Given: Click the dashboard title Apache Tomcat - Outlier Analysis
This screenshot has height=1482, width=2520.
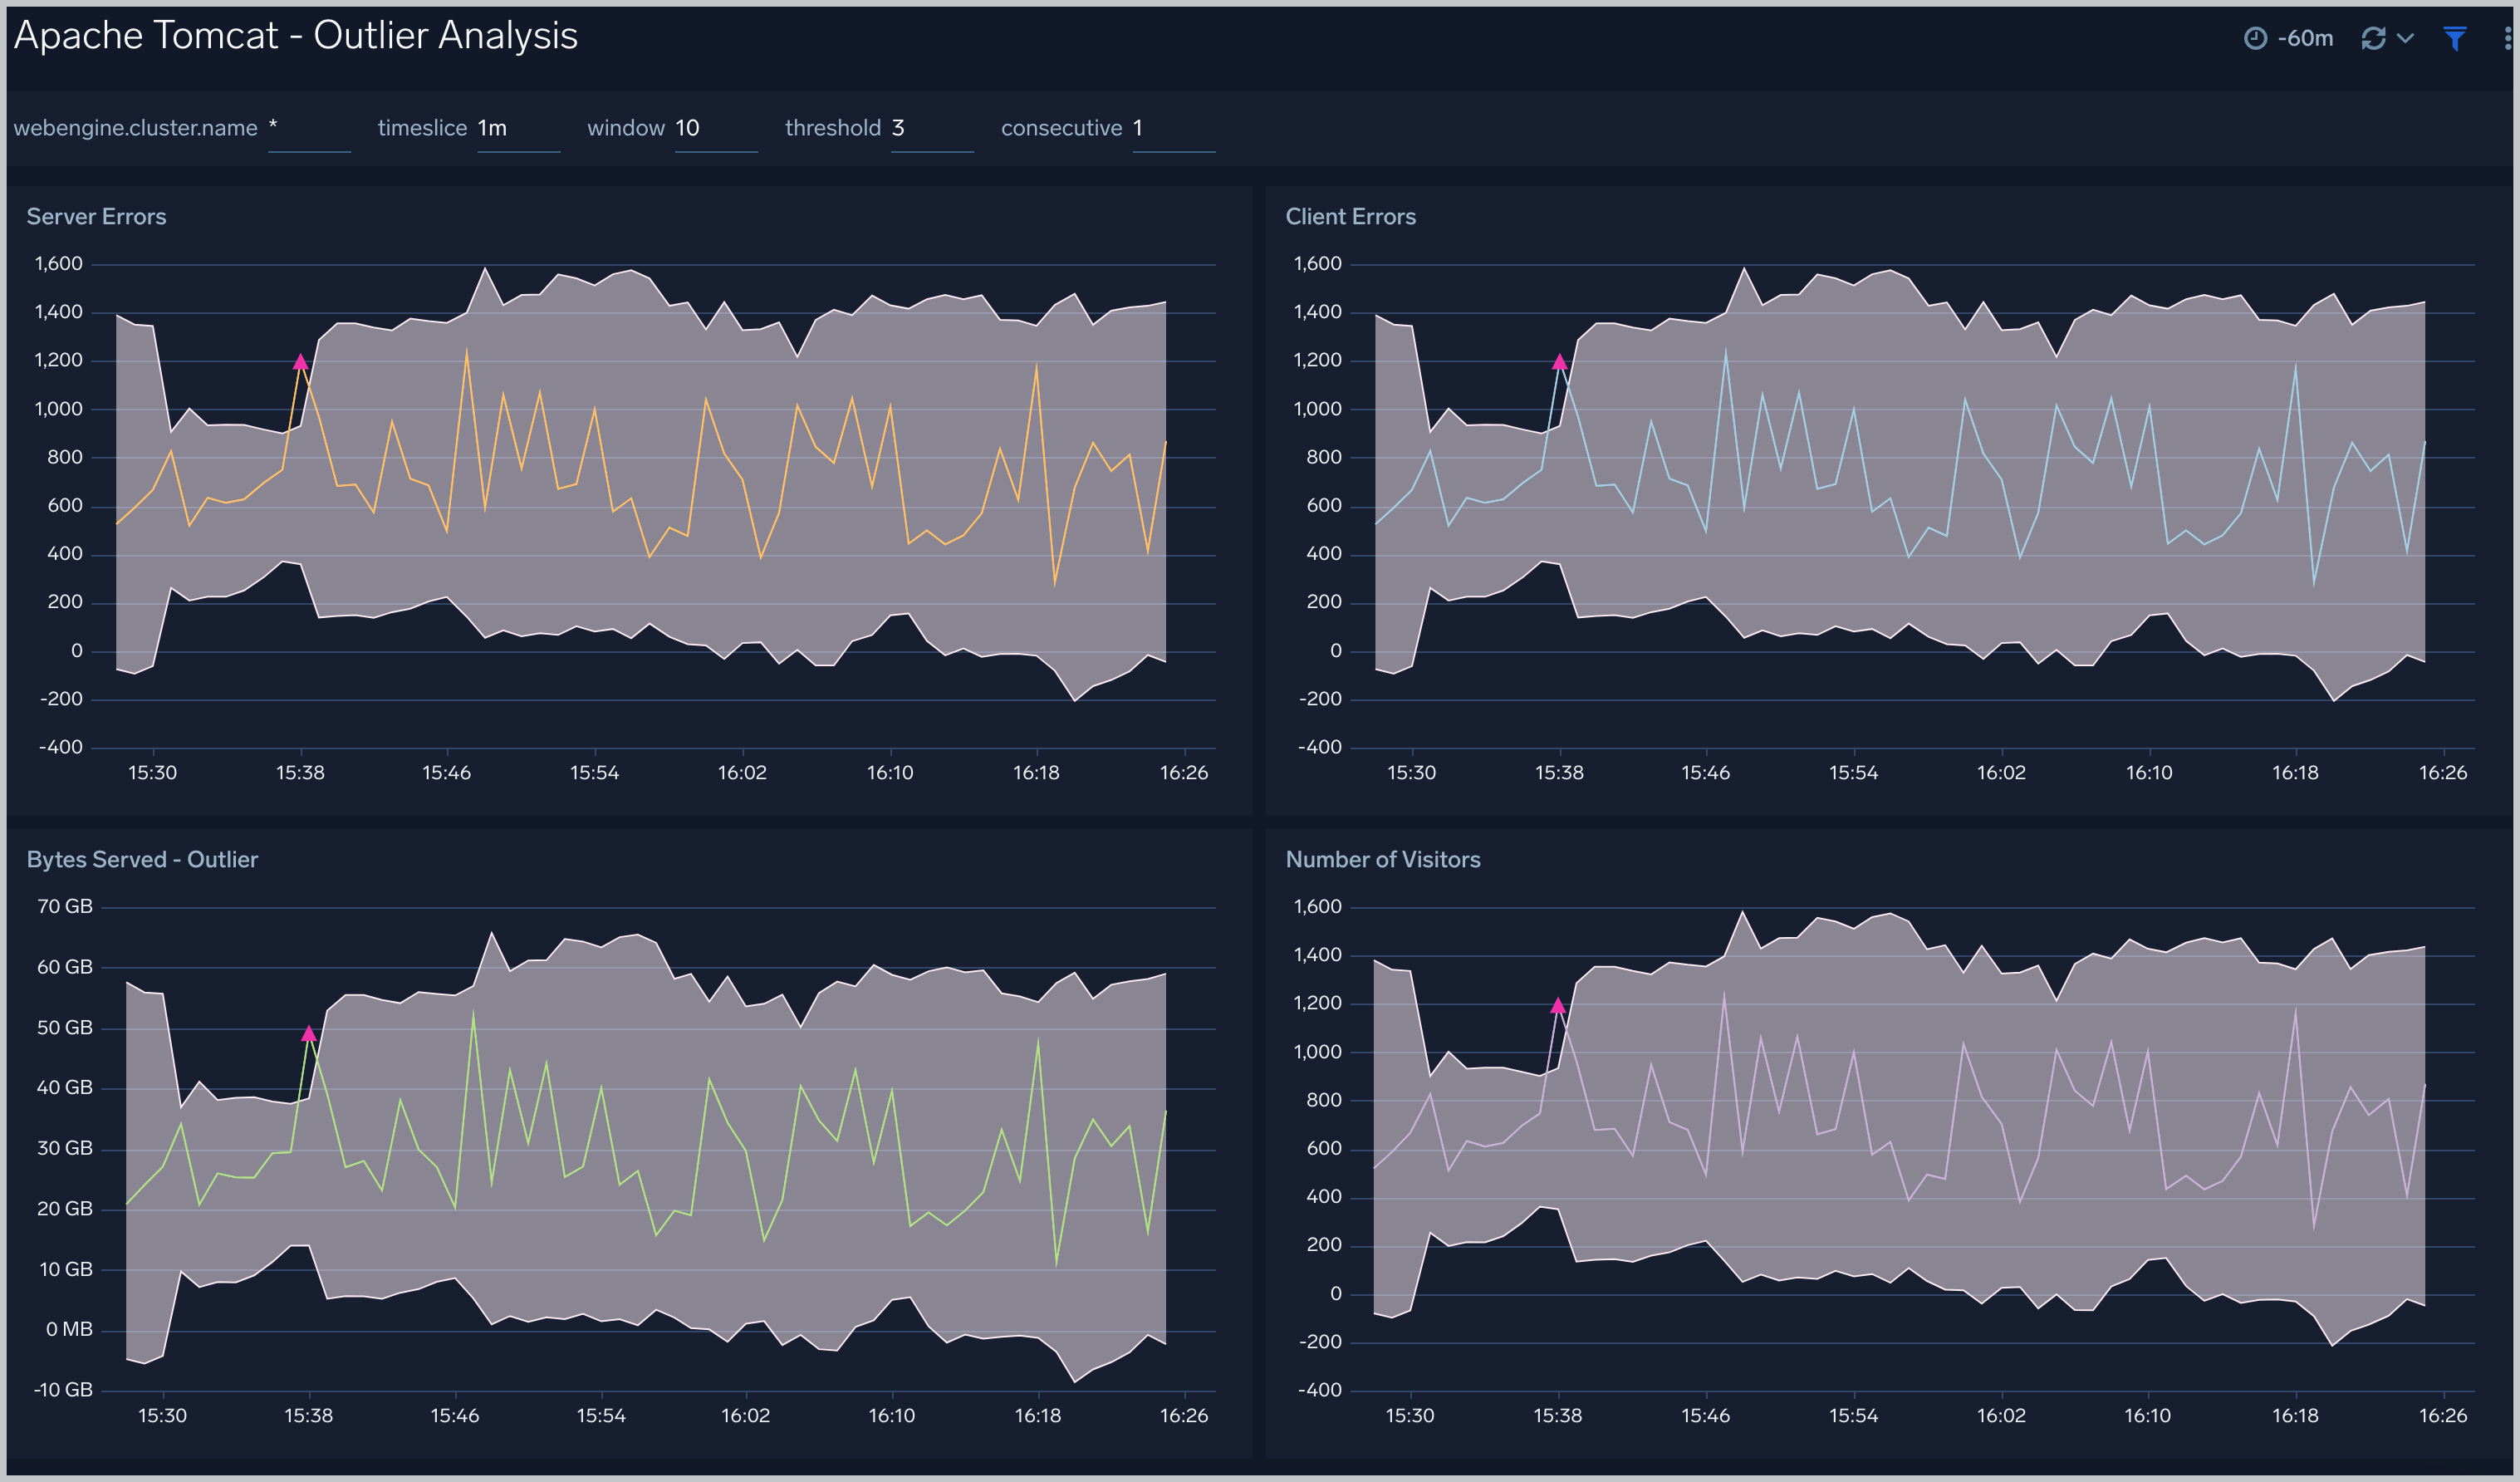Looking at the screenshot, I should click(x=295, y=36).
